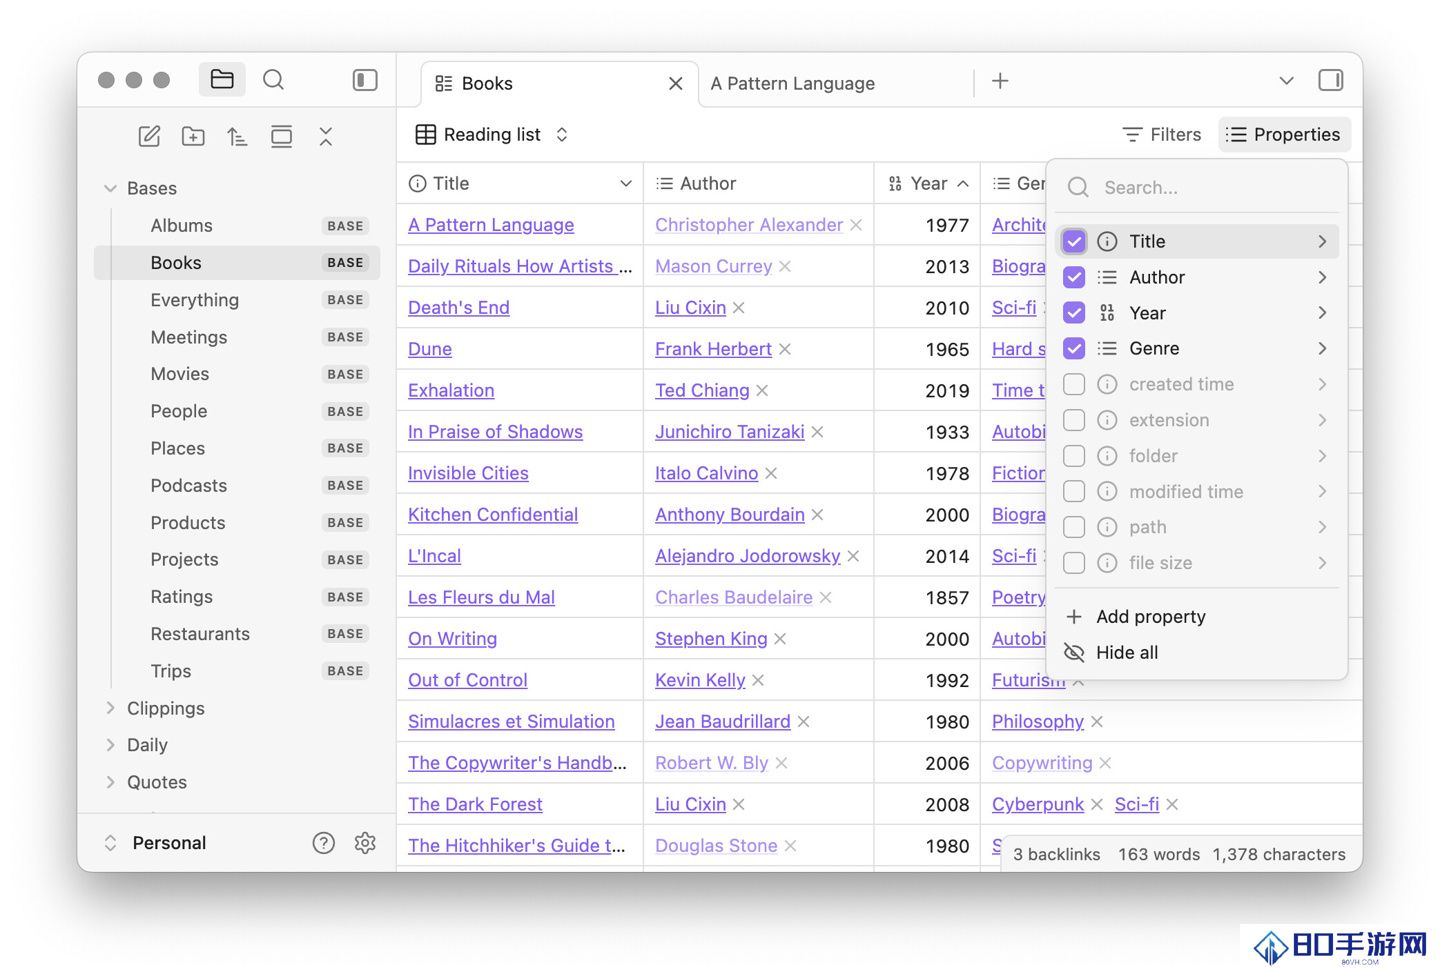Expand the Clippings folder

point(110,708)
